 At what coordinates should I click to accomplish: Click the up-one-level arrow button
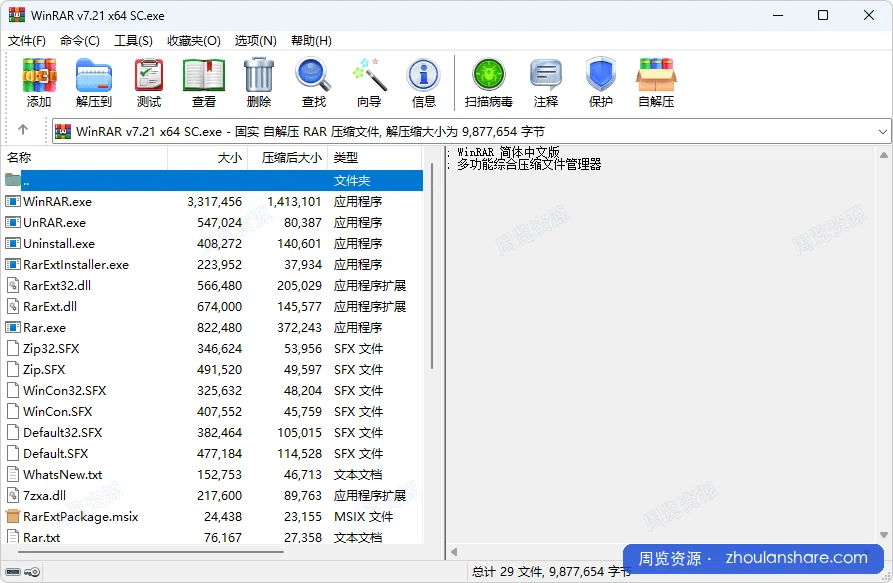(x=23, y=130)
